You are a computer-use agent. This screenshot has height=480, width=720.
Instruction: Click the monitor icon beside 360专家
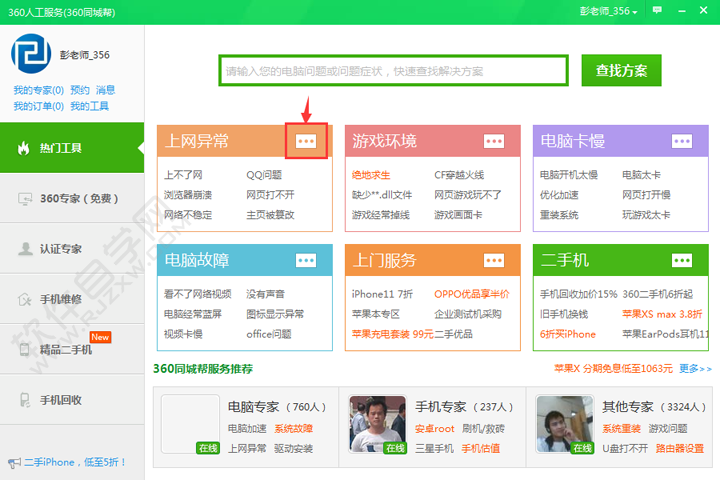click(x=25, y=199)
